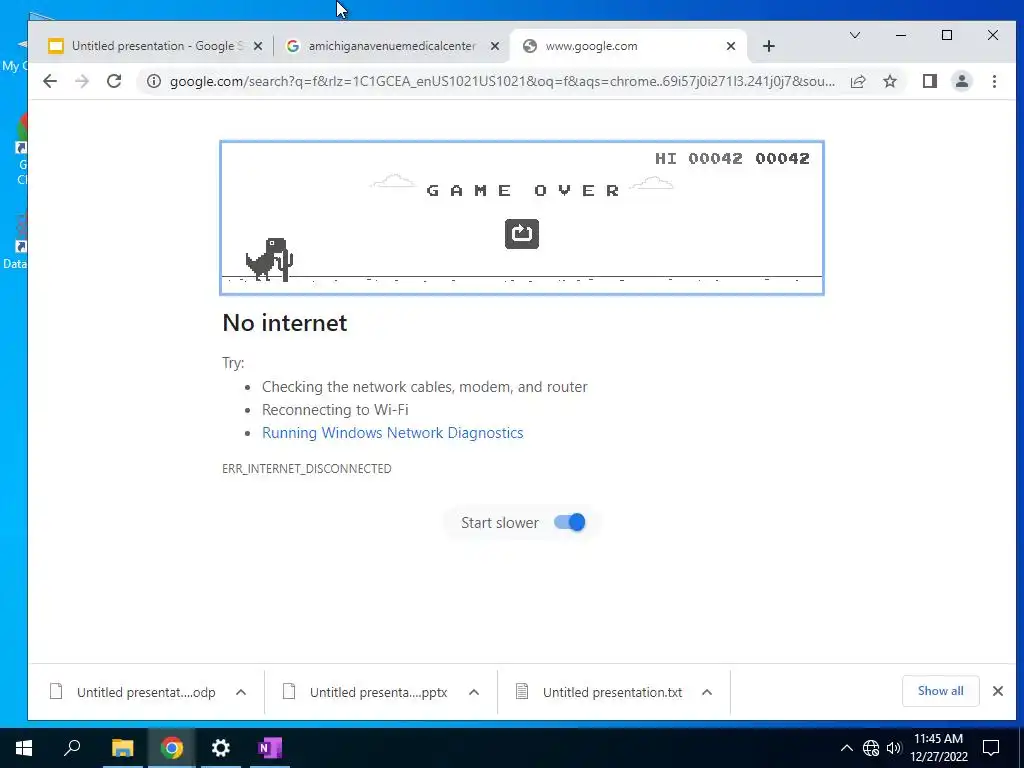This screenshot has height=768, width=1024.
Task: Reload the current page
Action: click(x=114, y=81)
